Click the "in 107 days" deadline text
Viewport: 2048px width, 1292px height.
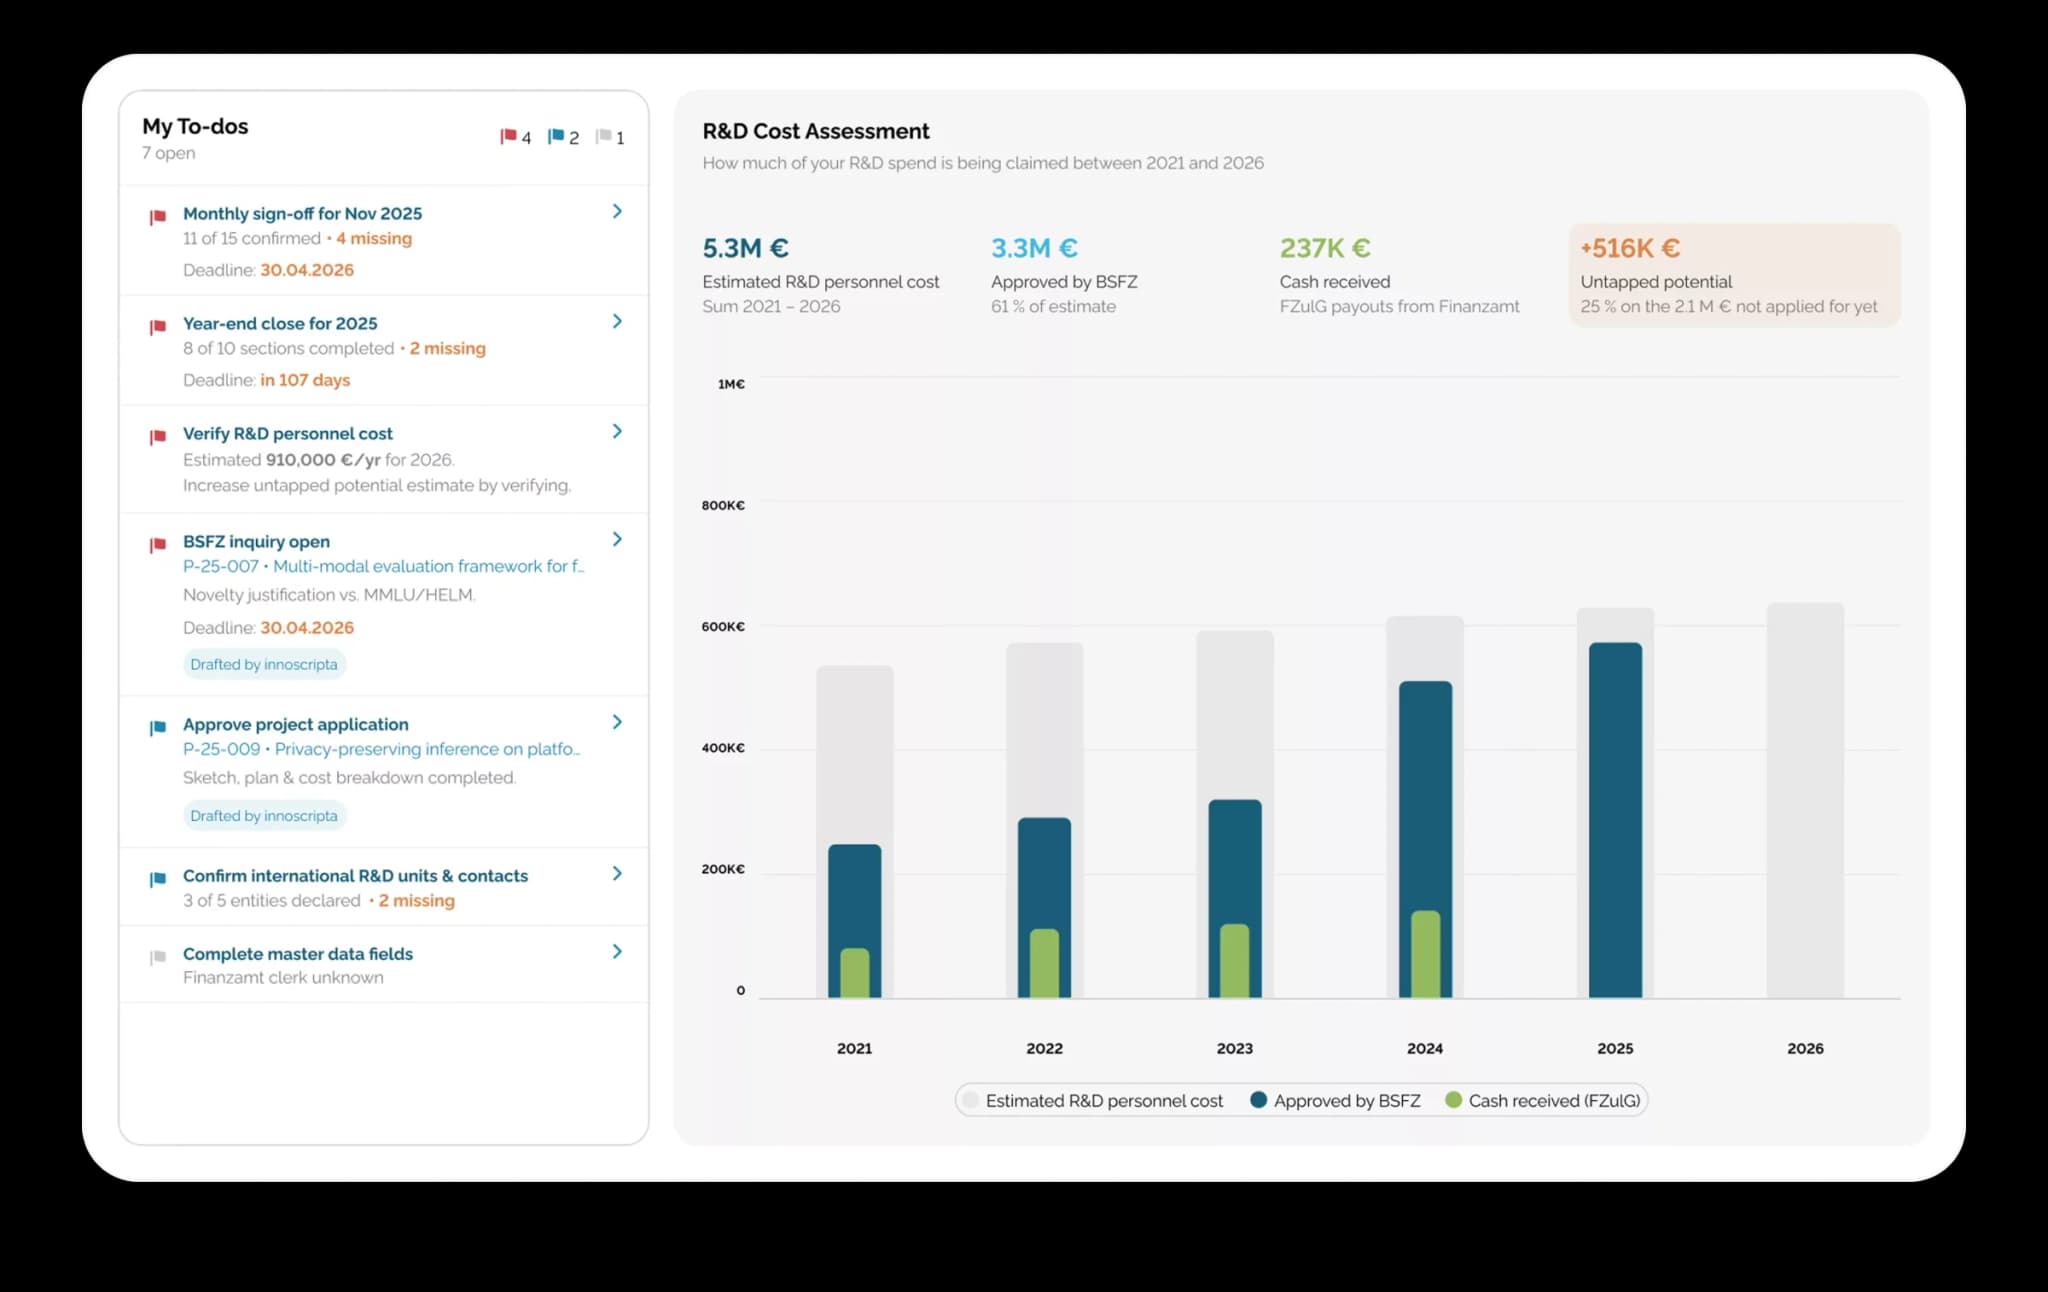coord(305,380)
